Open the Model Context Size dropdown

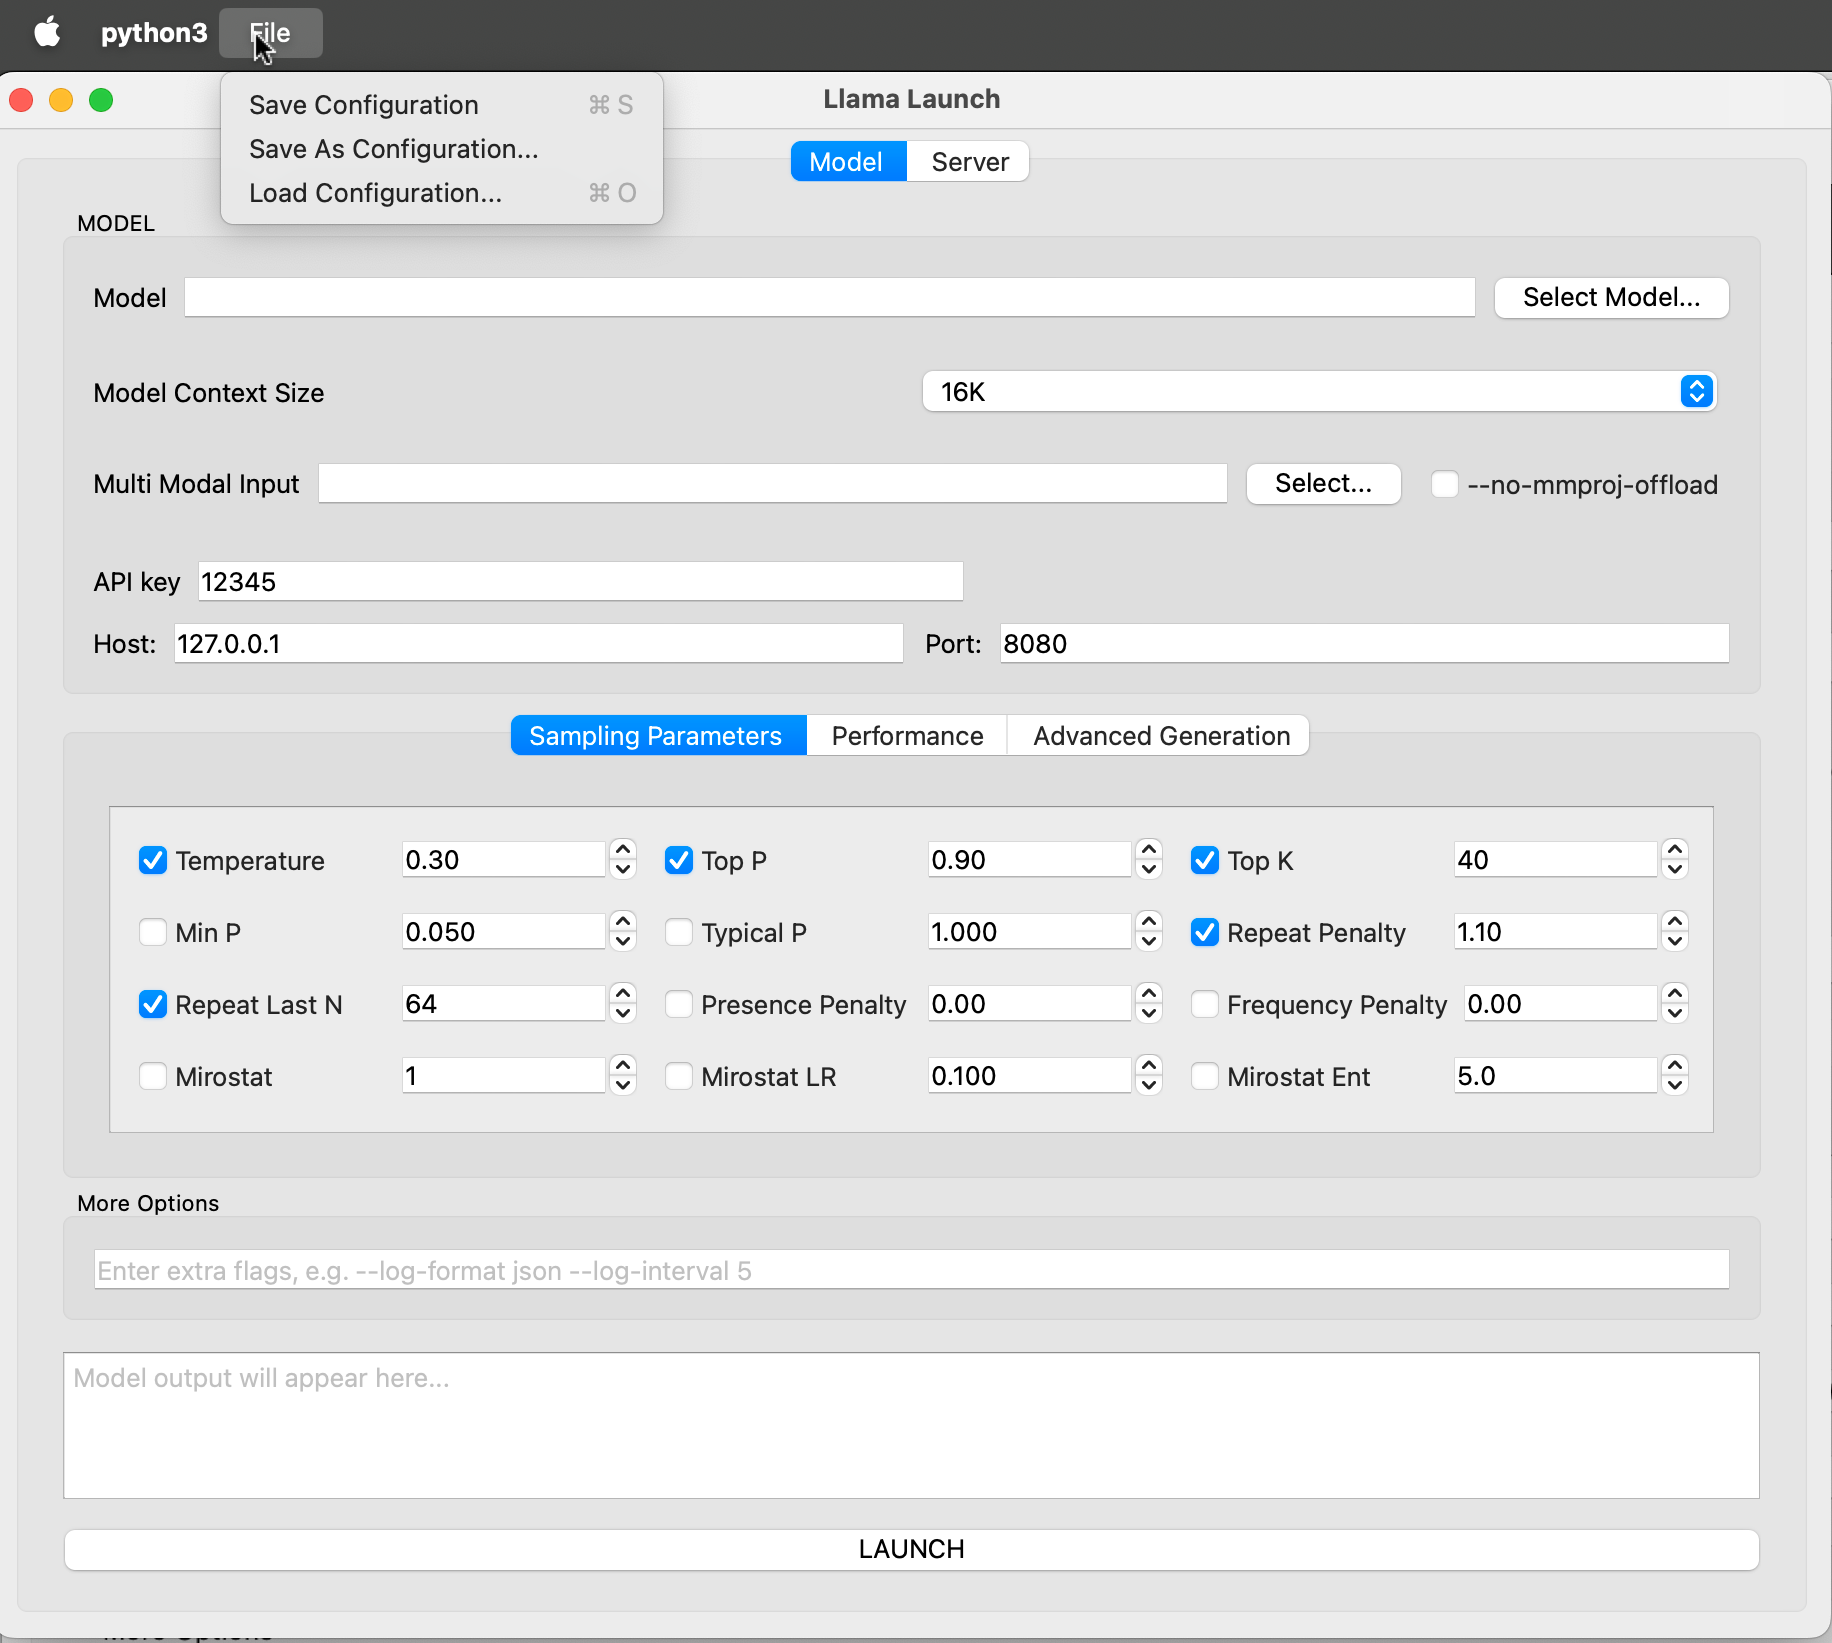[1318, 392]
